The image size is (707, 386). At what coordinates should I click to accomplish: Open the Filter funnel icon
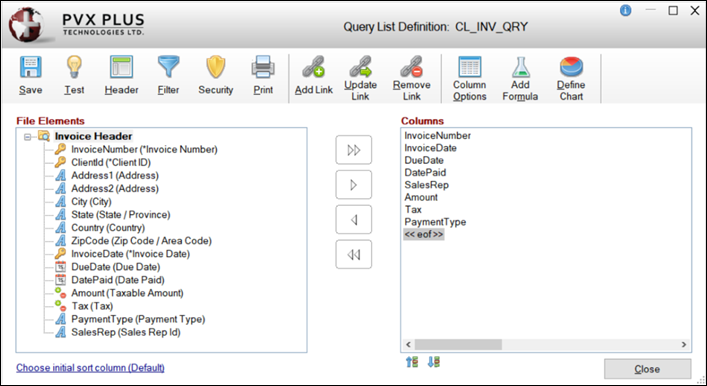[x=168, y=67]
